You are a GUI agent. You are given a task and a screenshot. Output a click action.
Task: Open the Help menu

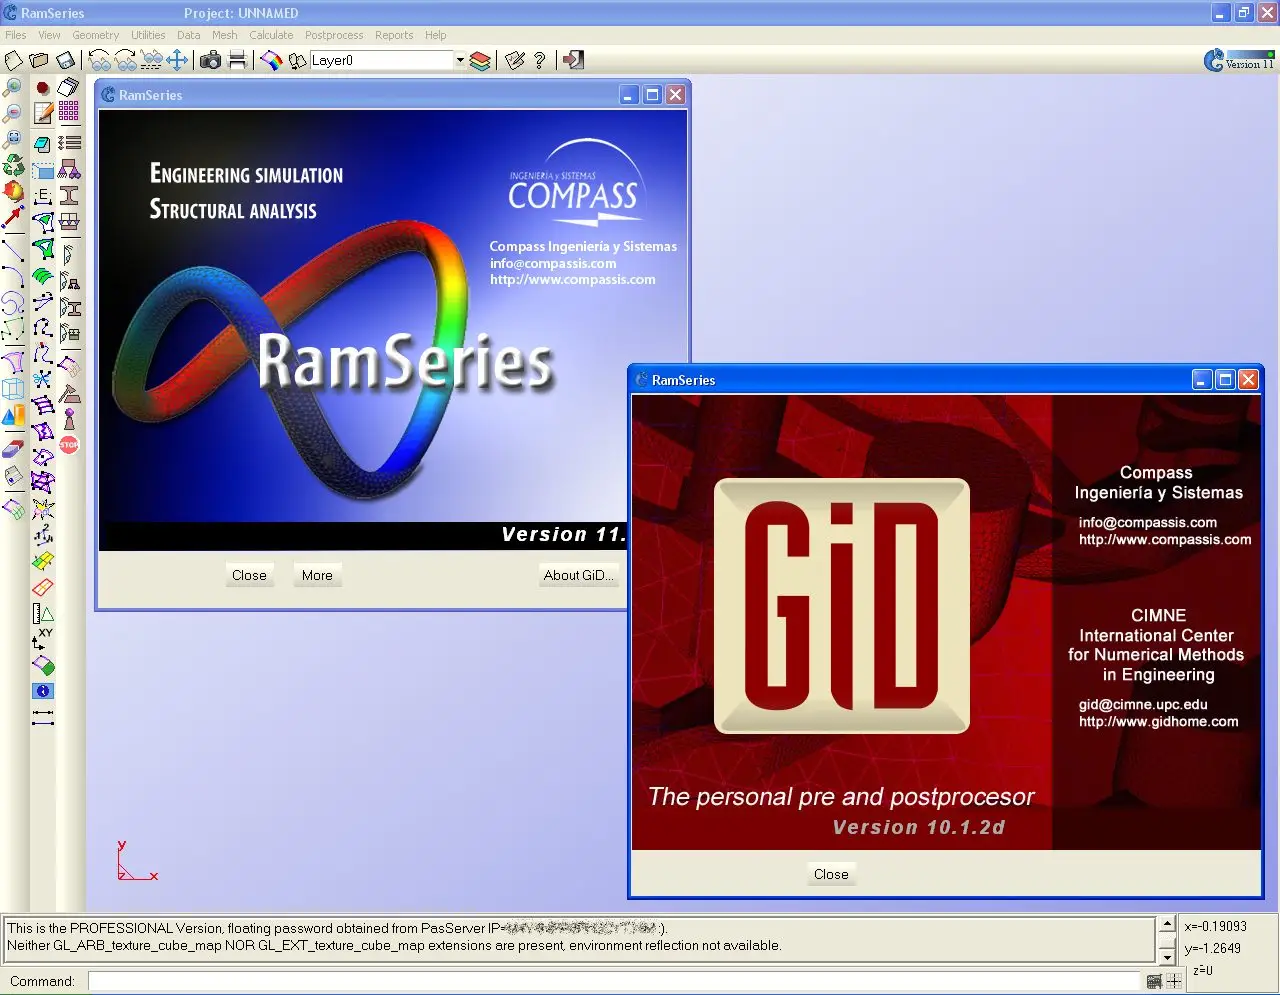pyautogui.click(x=435, y=35)
